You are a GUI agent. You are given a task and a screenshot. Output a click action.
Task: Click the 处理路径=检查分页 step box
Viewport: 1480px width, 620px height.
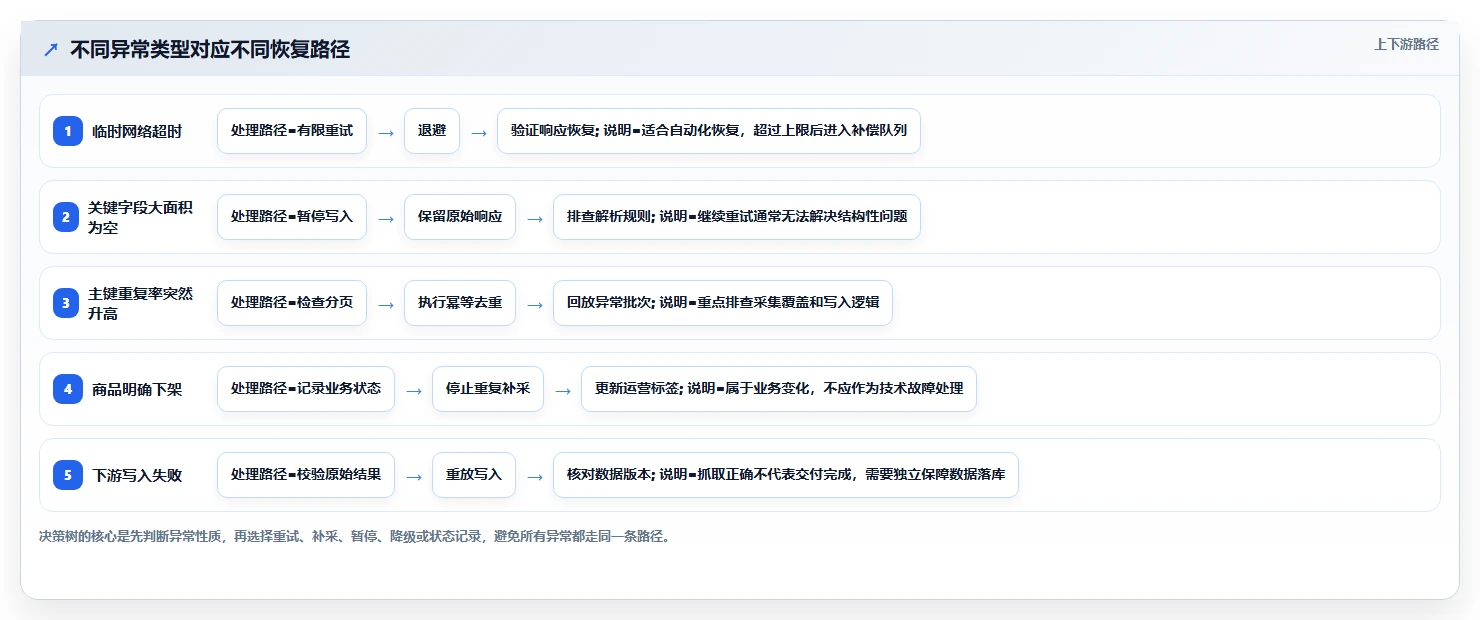(x=292, y=303)
